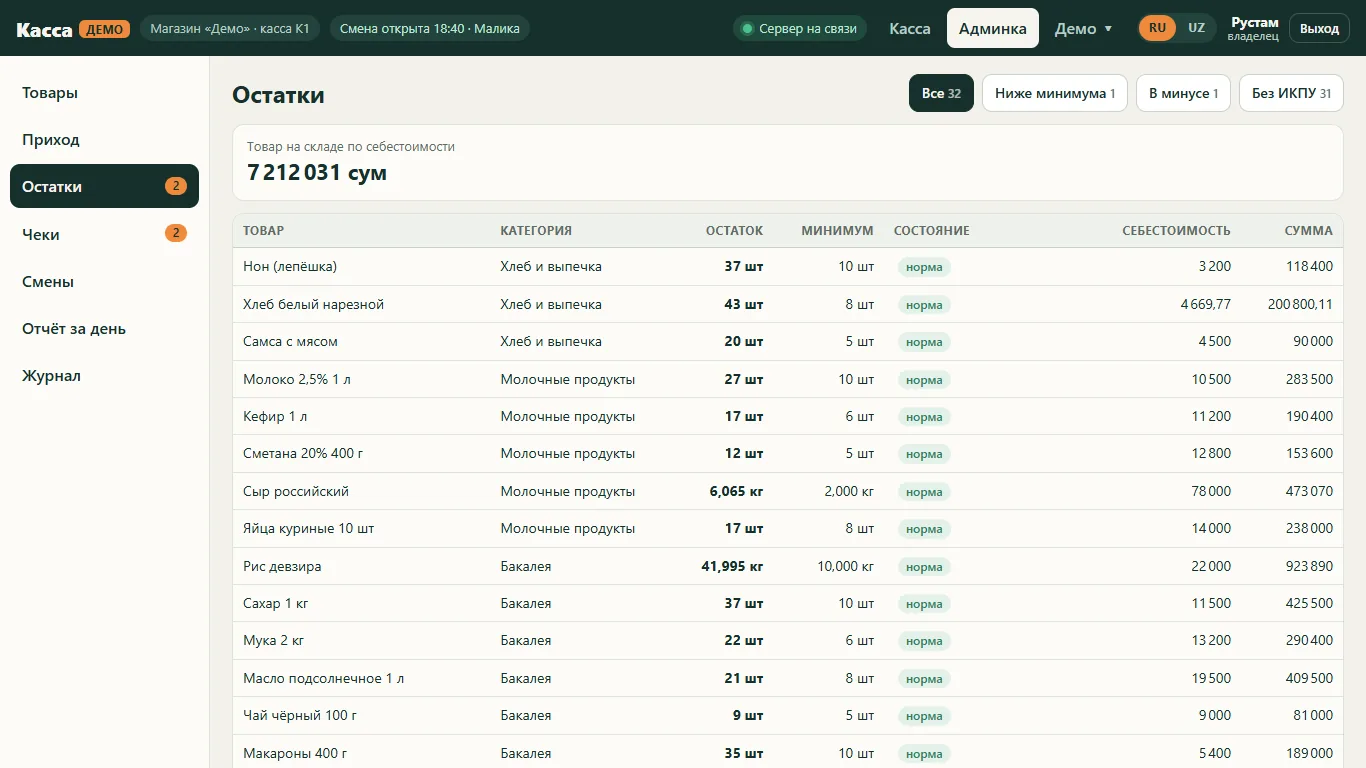Click the ОСТАТОК column header
This screenshot has height=768, width=1366.
(734, 231)
